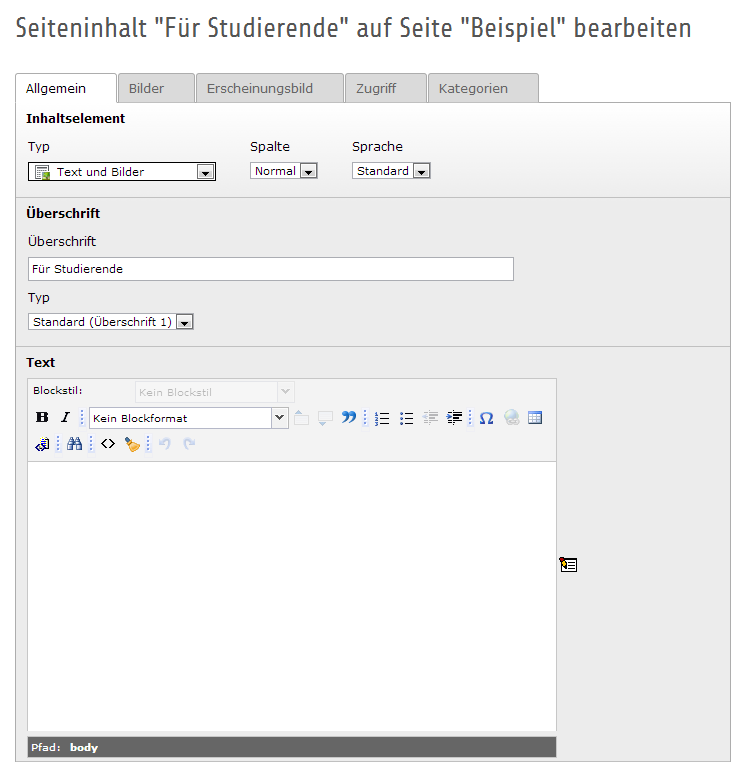
Task: Toggle bold formatting in the text editor
Action: [x=42, y=418]
